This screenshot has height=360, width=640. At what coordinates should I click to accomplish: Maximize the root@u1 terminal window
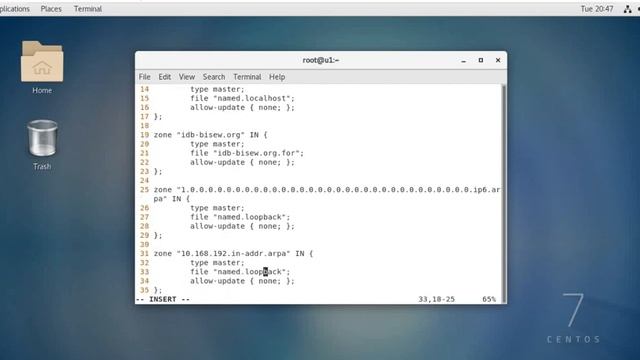(481, 60)
